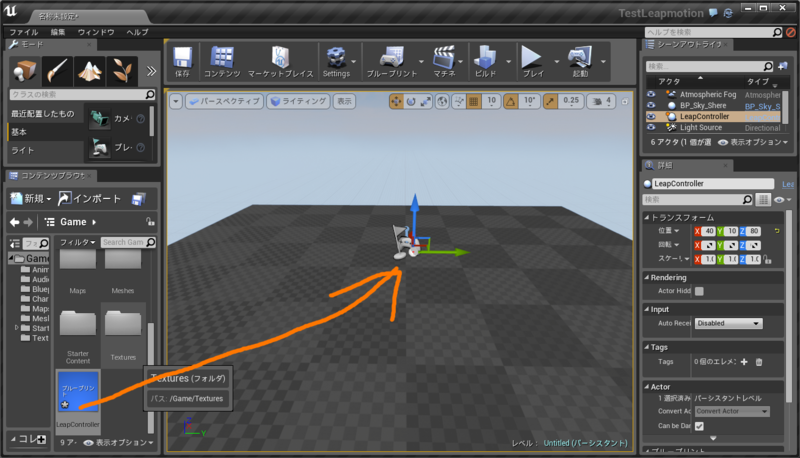Screen dimensions: 800x458
Task: Select the Foliage mode leaf icon
Action: 122,71
